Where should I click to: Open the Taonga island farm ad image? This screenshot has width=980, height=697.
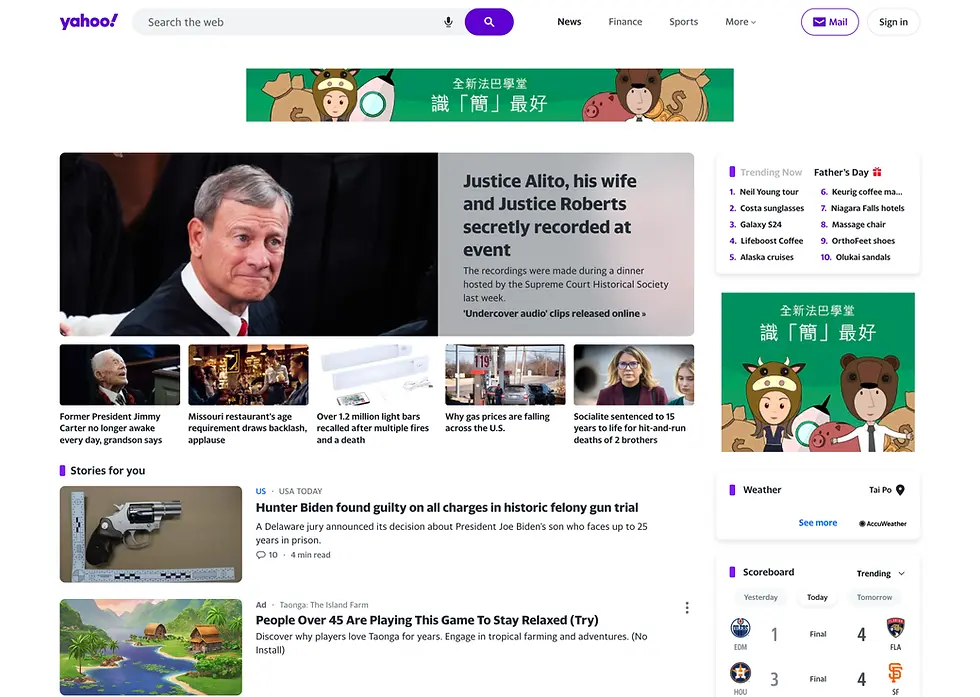[151, 647]
